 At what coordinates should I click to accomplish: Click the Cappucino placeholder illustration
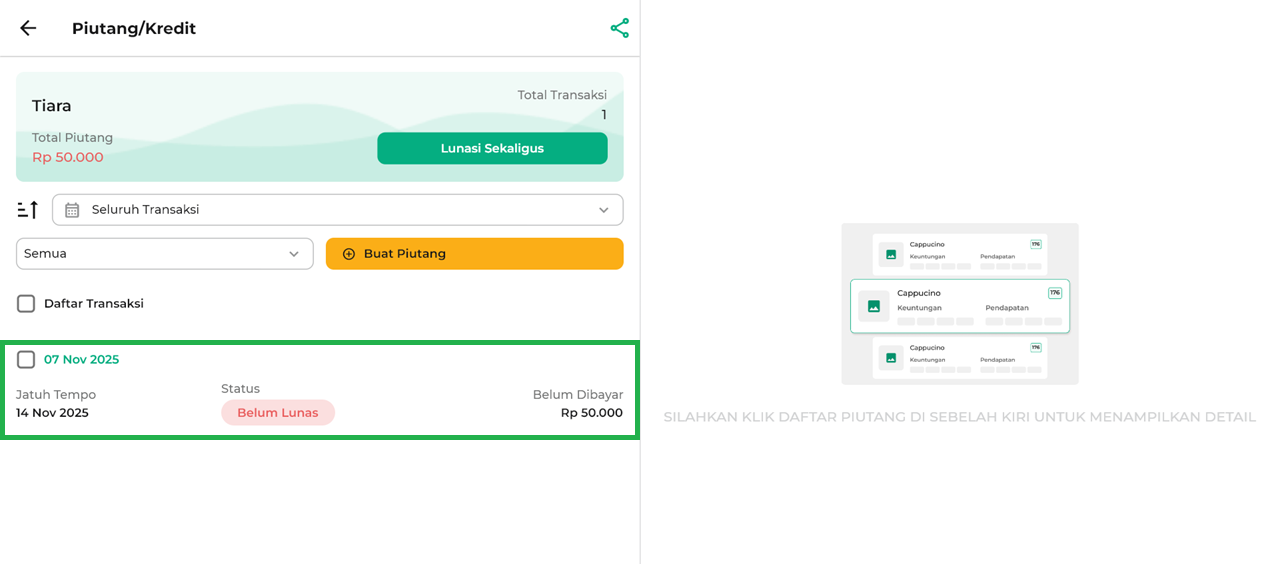(x=959, y=304)
